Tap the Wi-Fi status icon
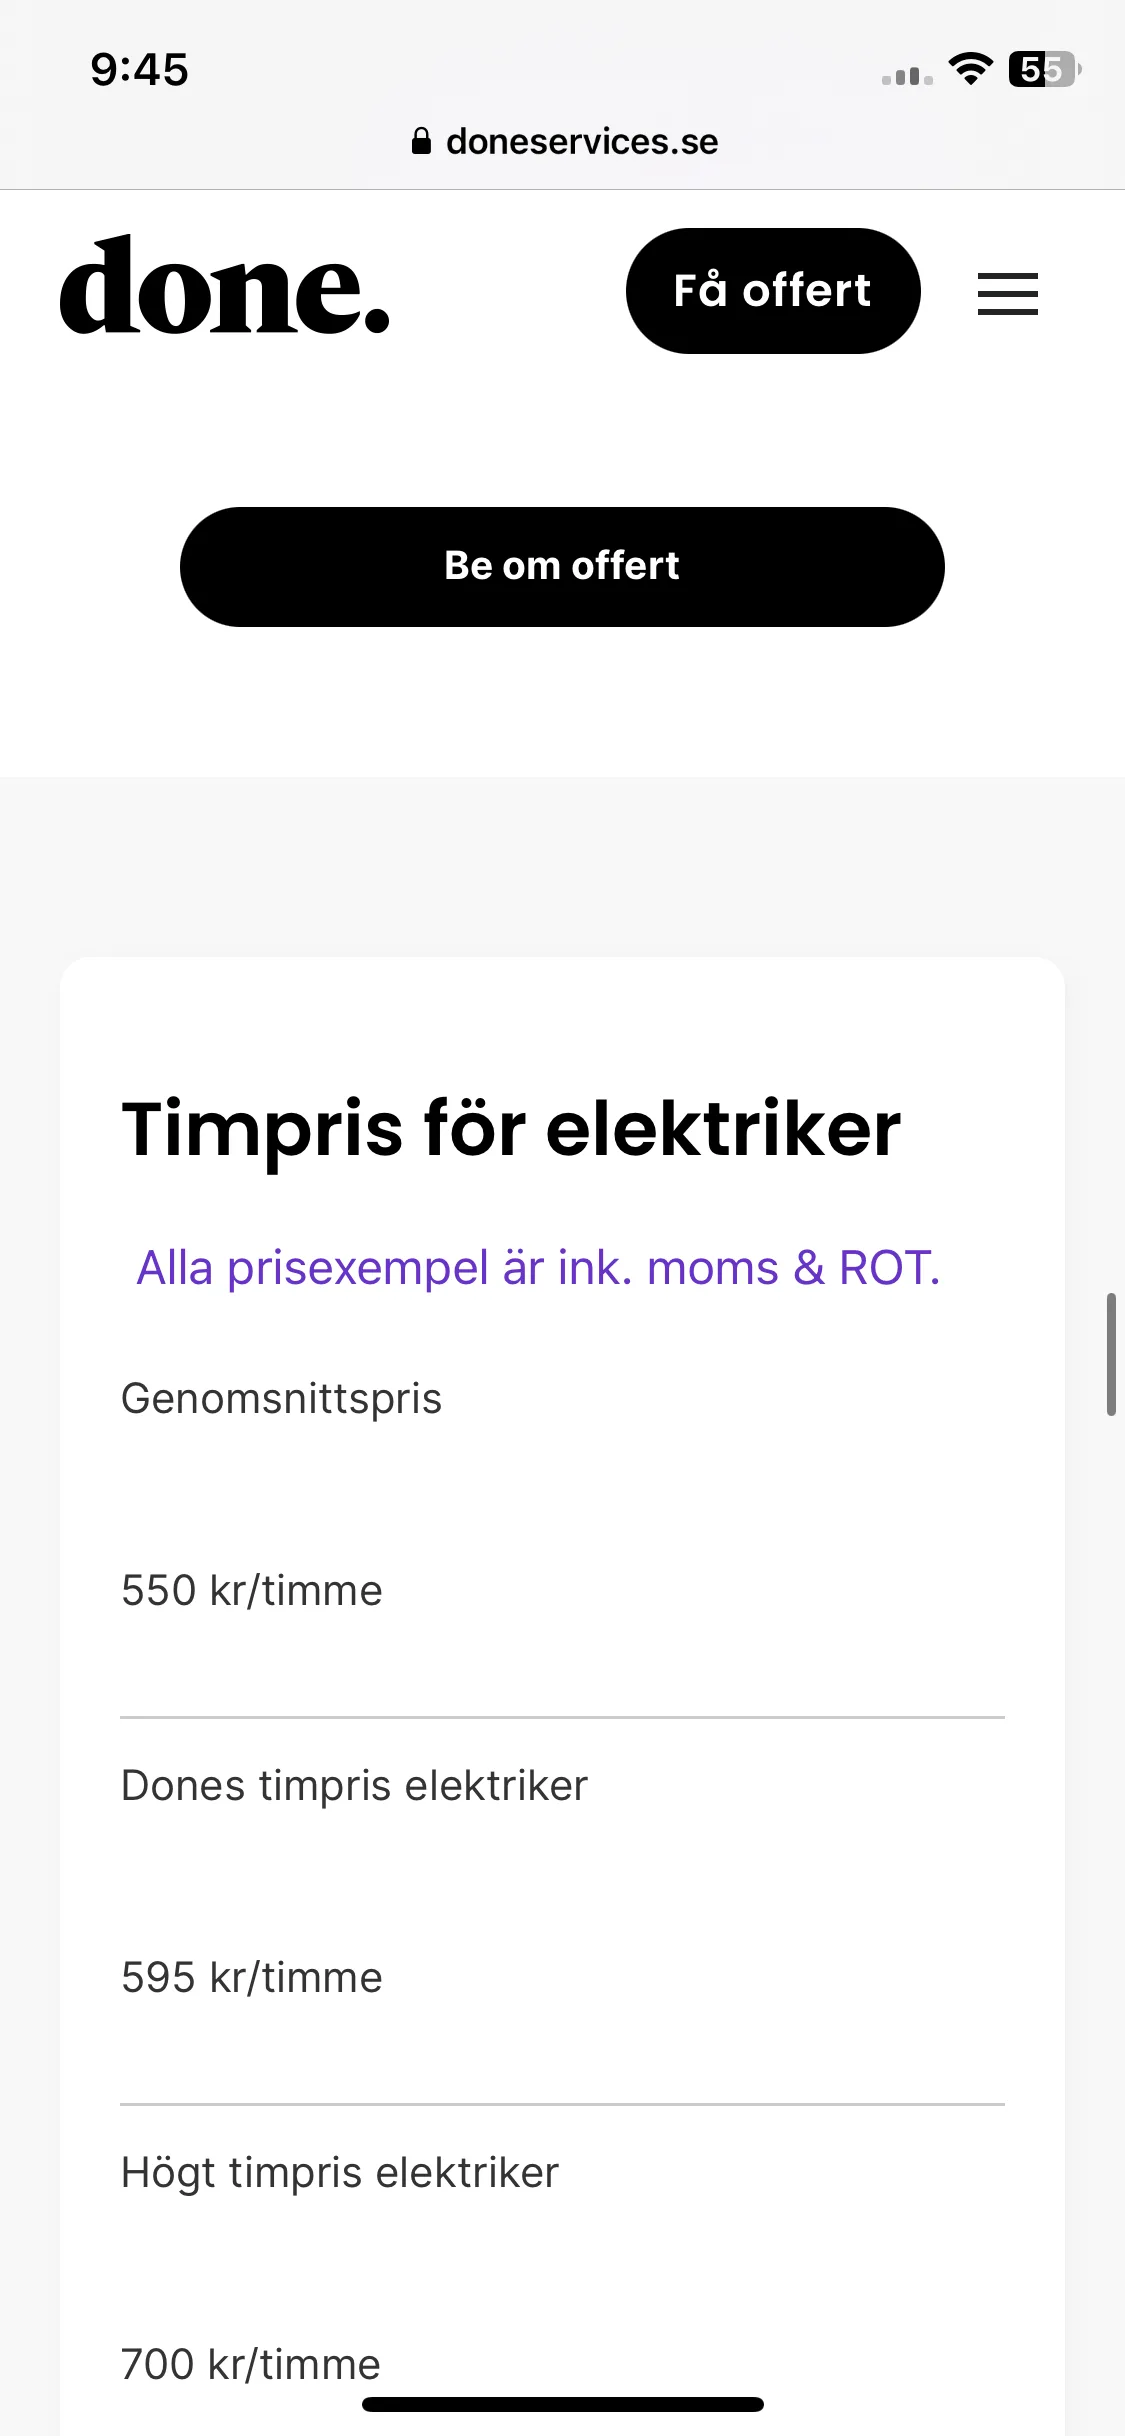Screen dimensions: 1125x2436 coord(970,69)
